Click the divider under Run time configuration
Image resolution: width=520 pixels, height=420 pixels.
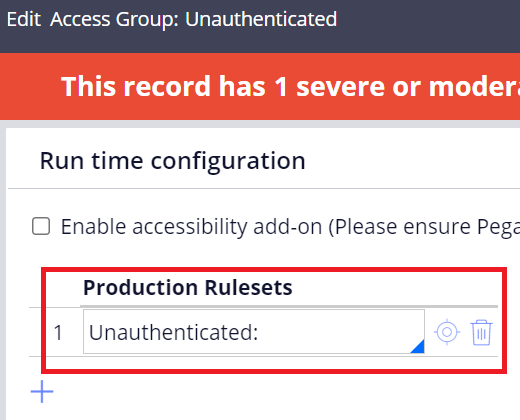click(x=264, y=188)
